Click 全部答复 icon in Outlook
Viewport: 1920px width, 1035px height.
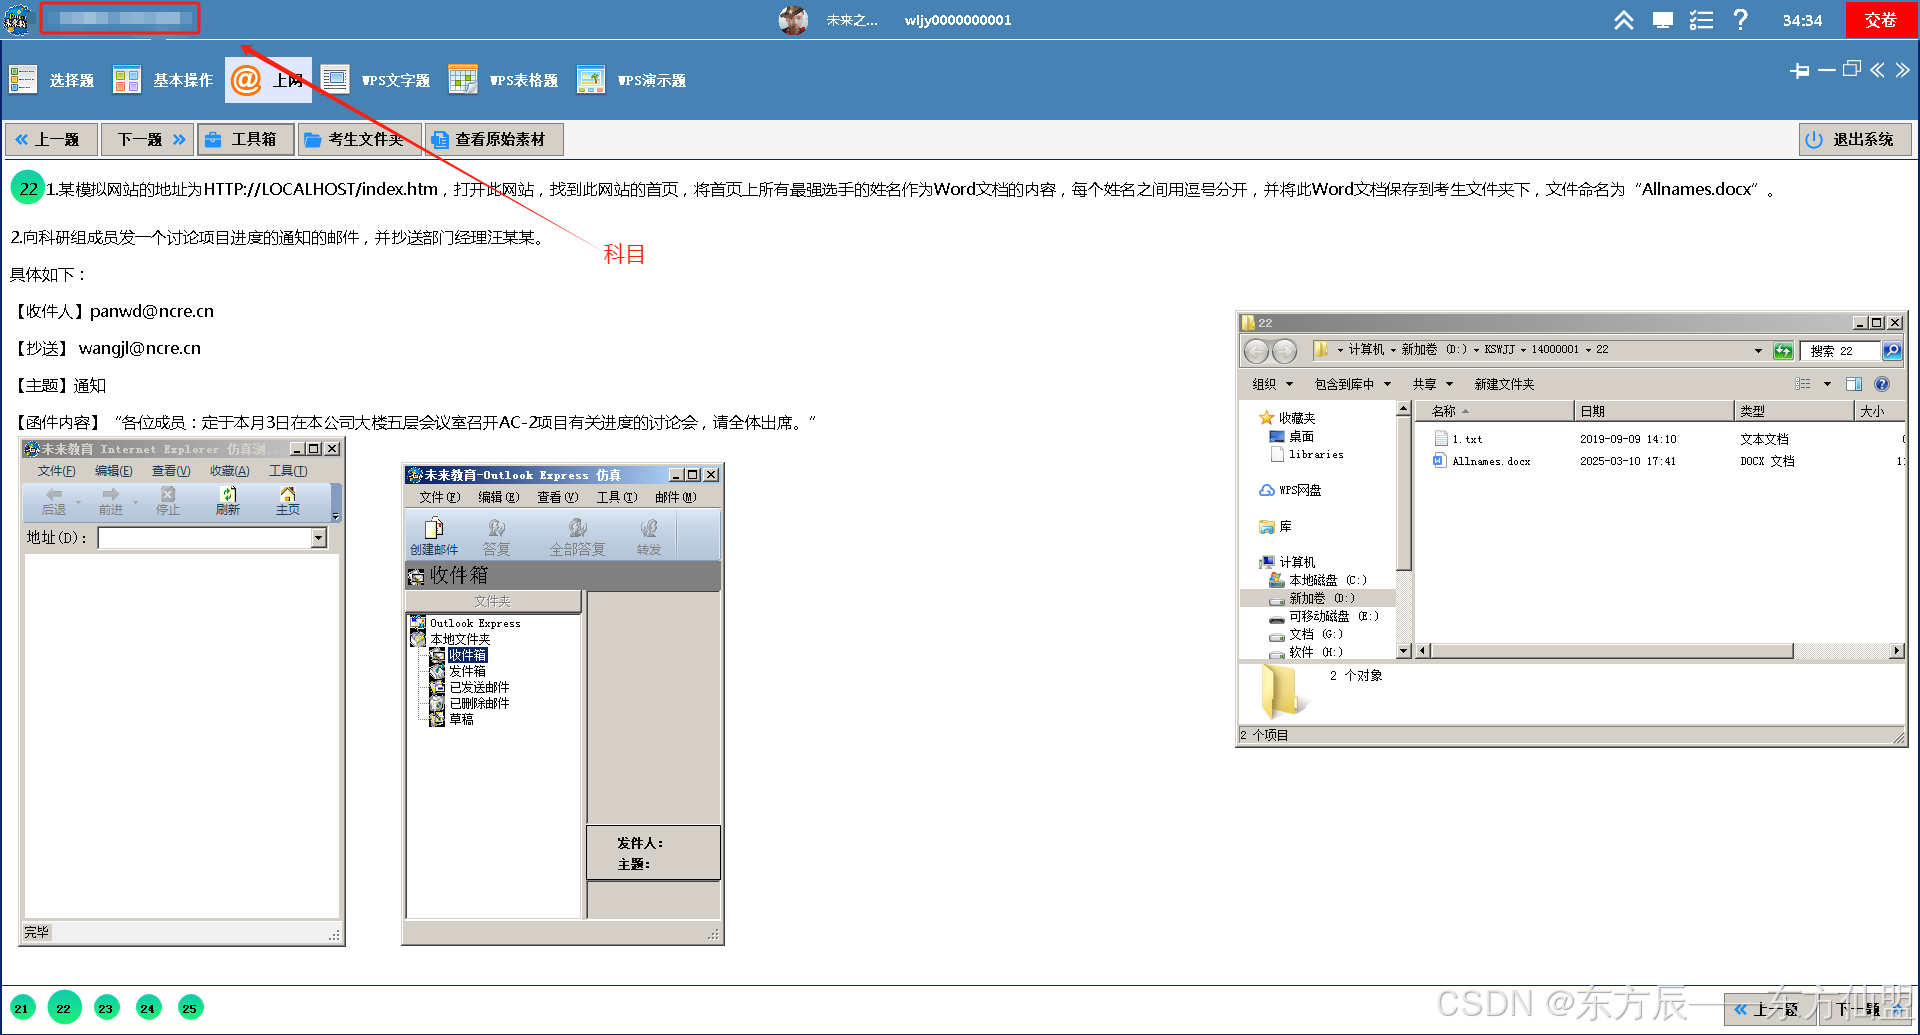click(577, 536)
